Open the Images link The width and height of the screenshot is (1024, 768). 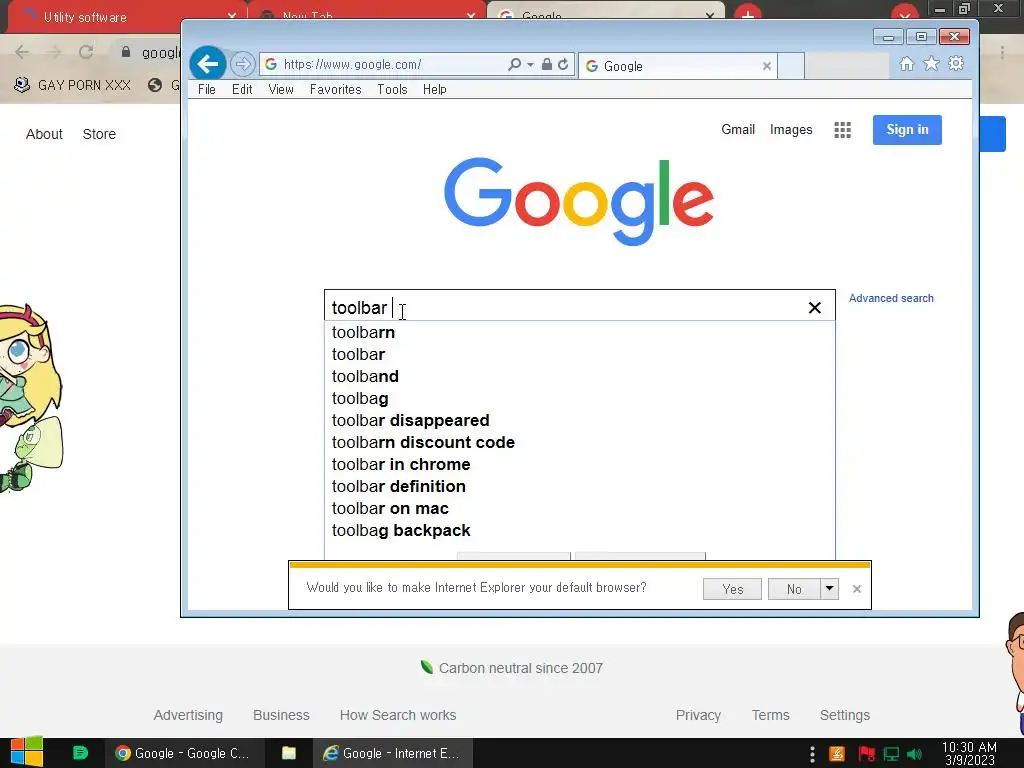(791, 129)
